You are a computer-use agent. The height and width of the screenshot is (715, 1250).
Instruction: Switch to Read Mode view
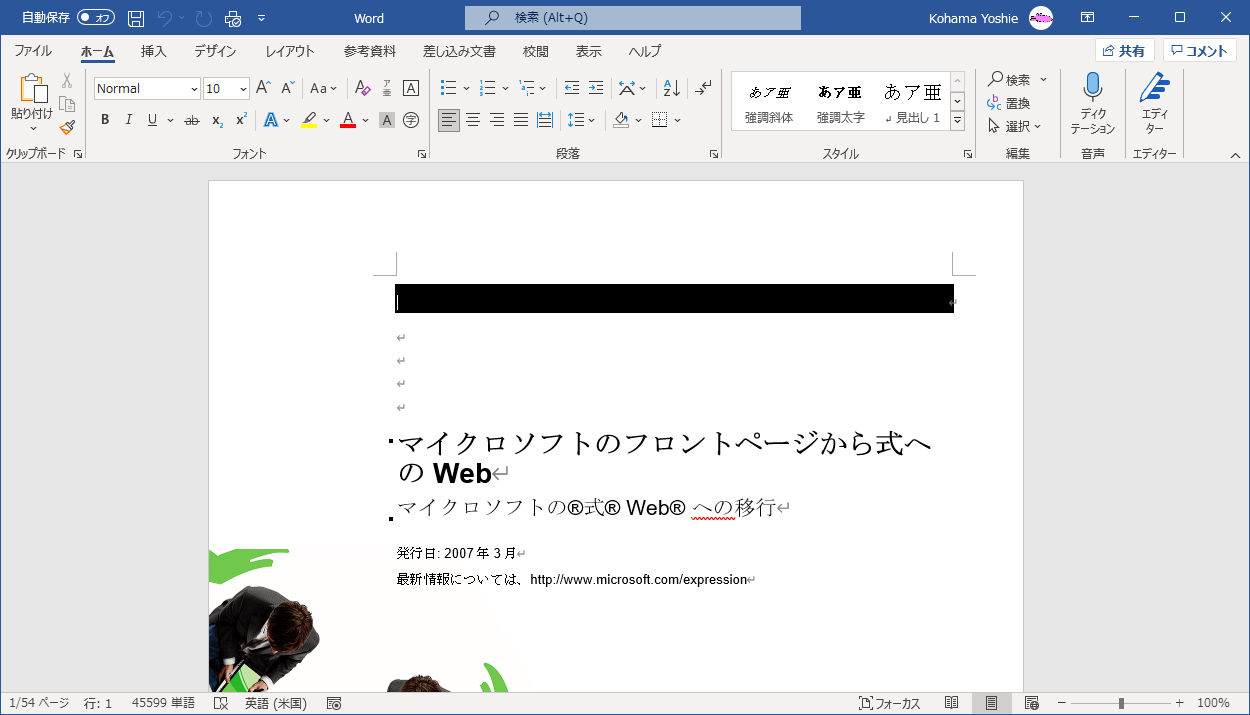click(x=952, y=703)
